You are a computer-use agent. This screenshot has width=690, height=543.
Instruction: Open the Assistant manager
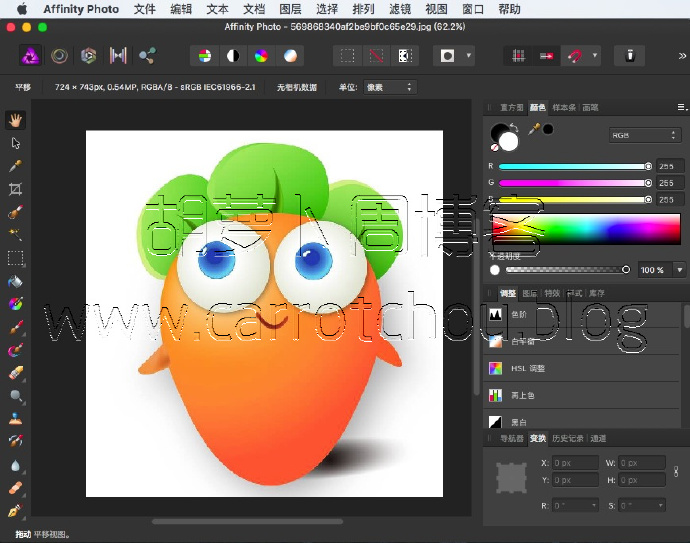[630, 56]
